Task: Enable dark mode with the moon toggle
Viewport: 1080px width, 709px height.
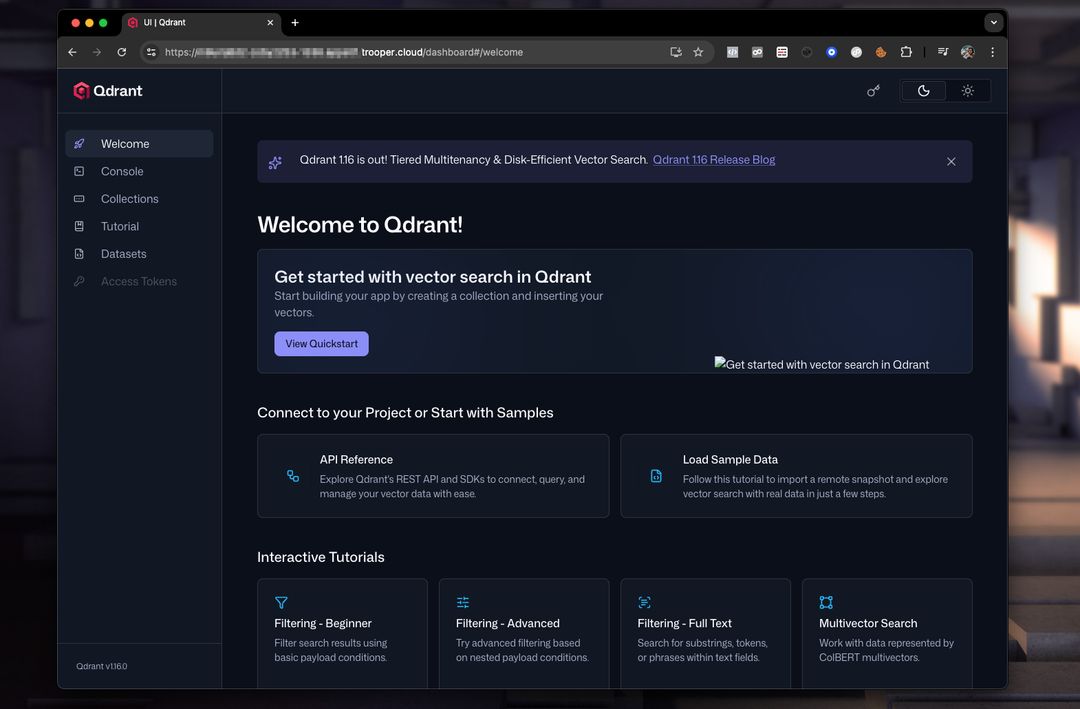Action: click(x=921, y=90)
